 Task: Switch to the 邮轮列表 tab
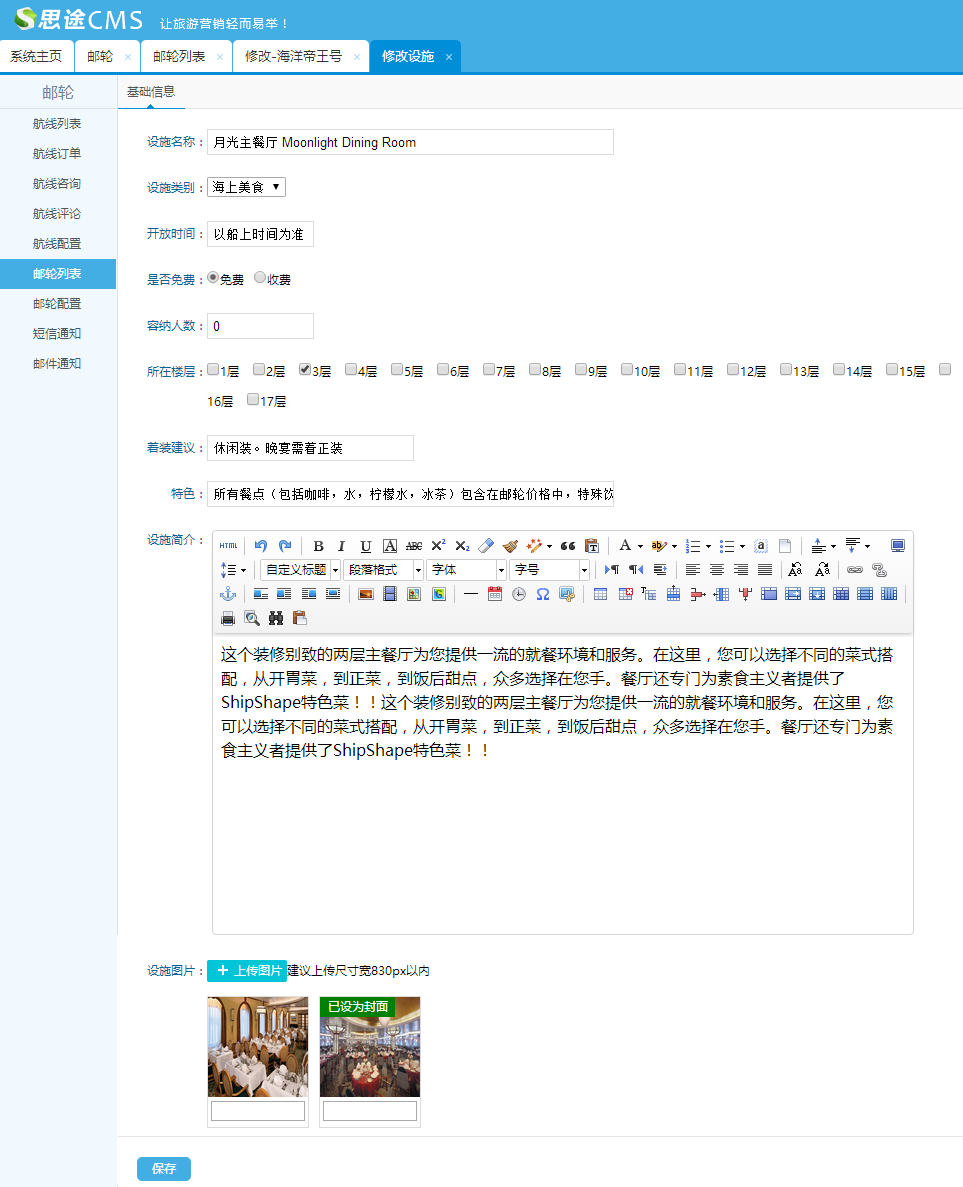click(x=180, y=57)
